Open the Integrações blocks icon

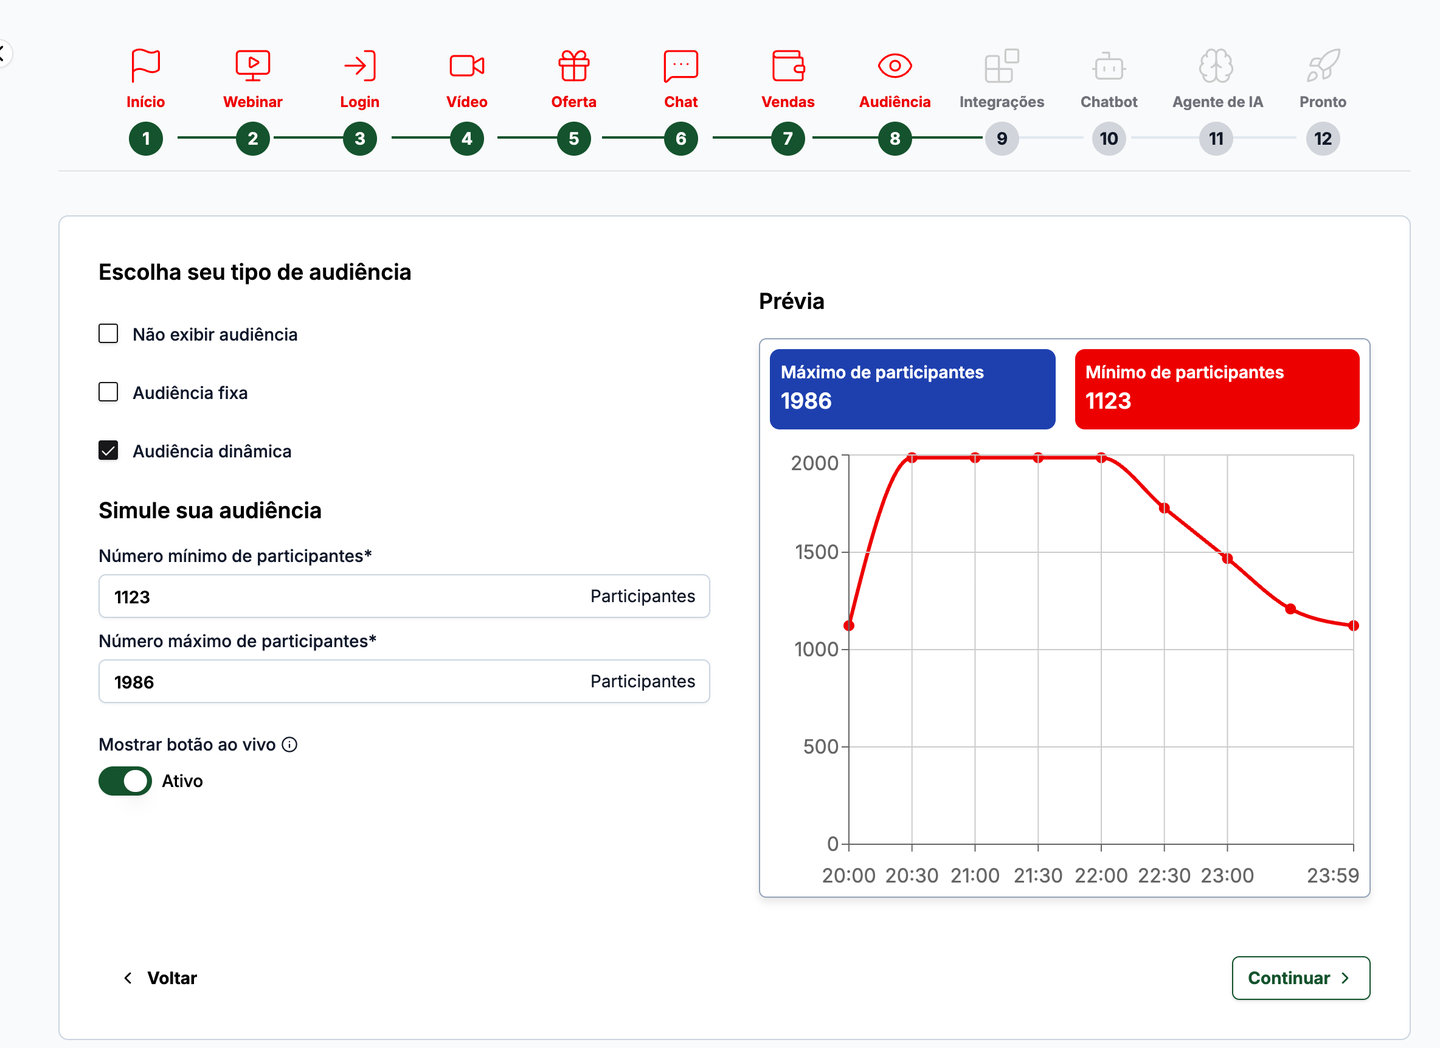click(x=1002, y=65)
